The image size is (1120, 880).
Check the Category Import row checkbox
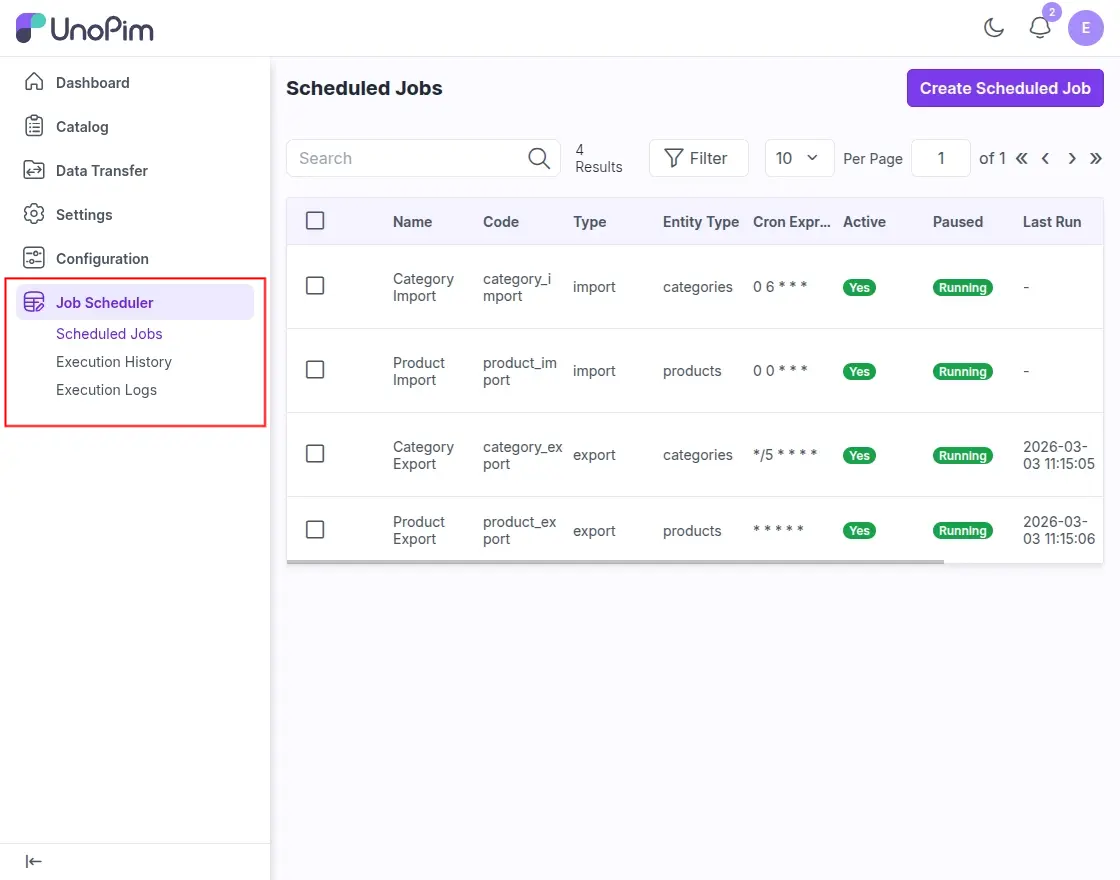click(315, 286)
